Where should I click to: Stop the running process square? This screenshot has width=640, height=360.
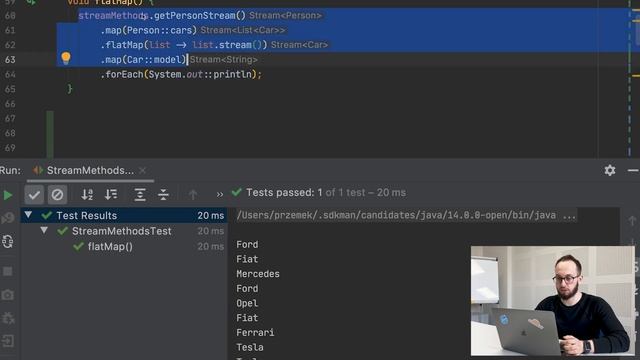7,271
